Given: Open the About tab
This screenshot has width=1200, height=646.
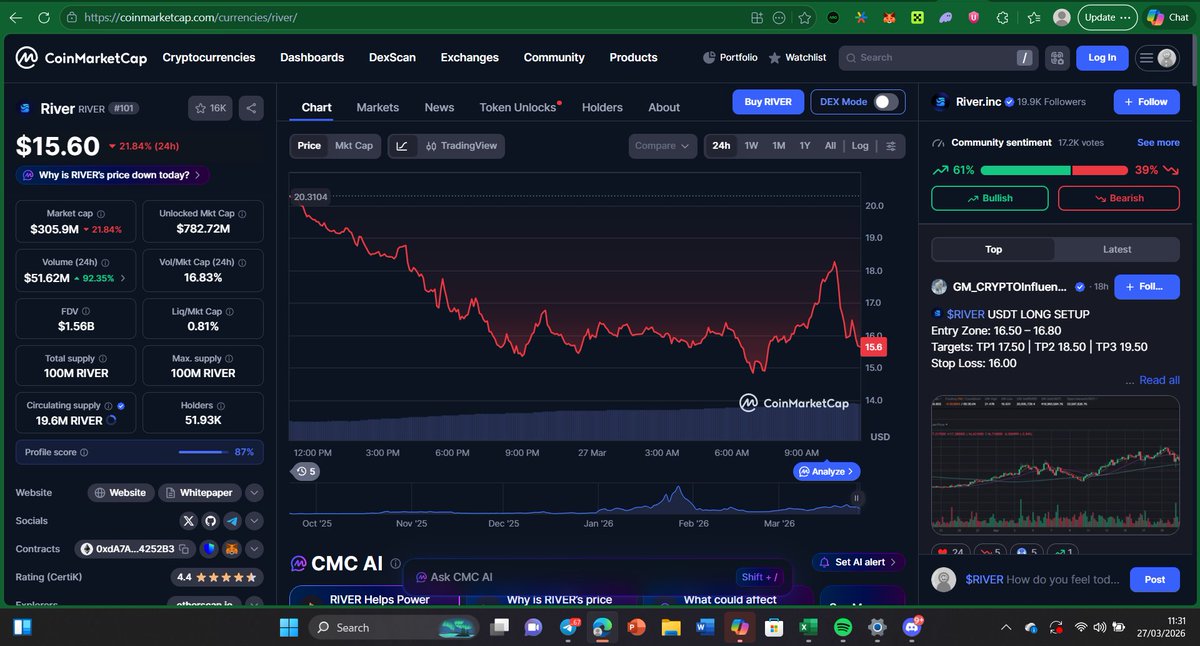Looking at the screenshot, I should click(664, 107).
